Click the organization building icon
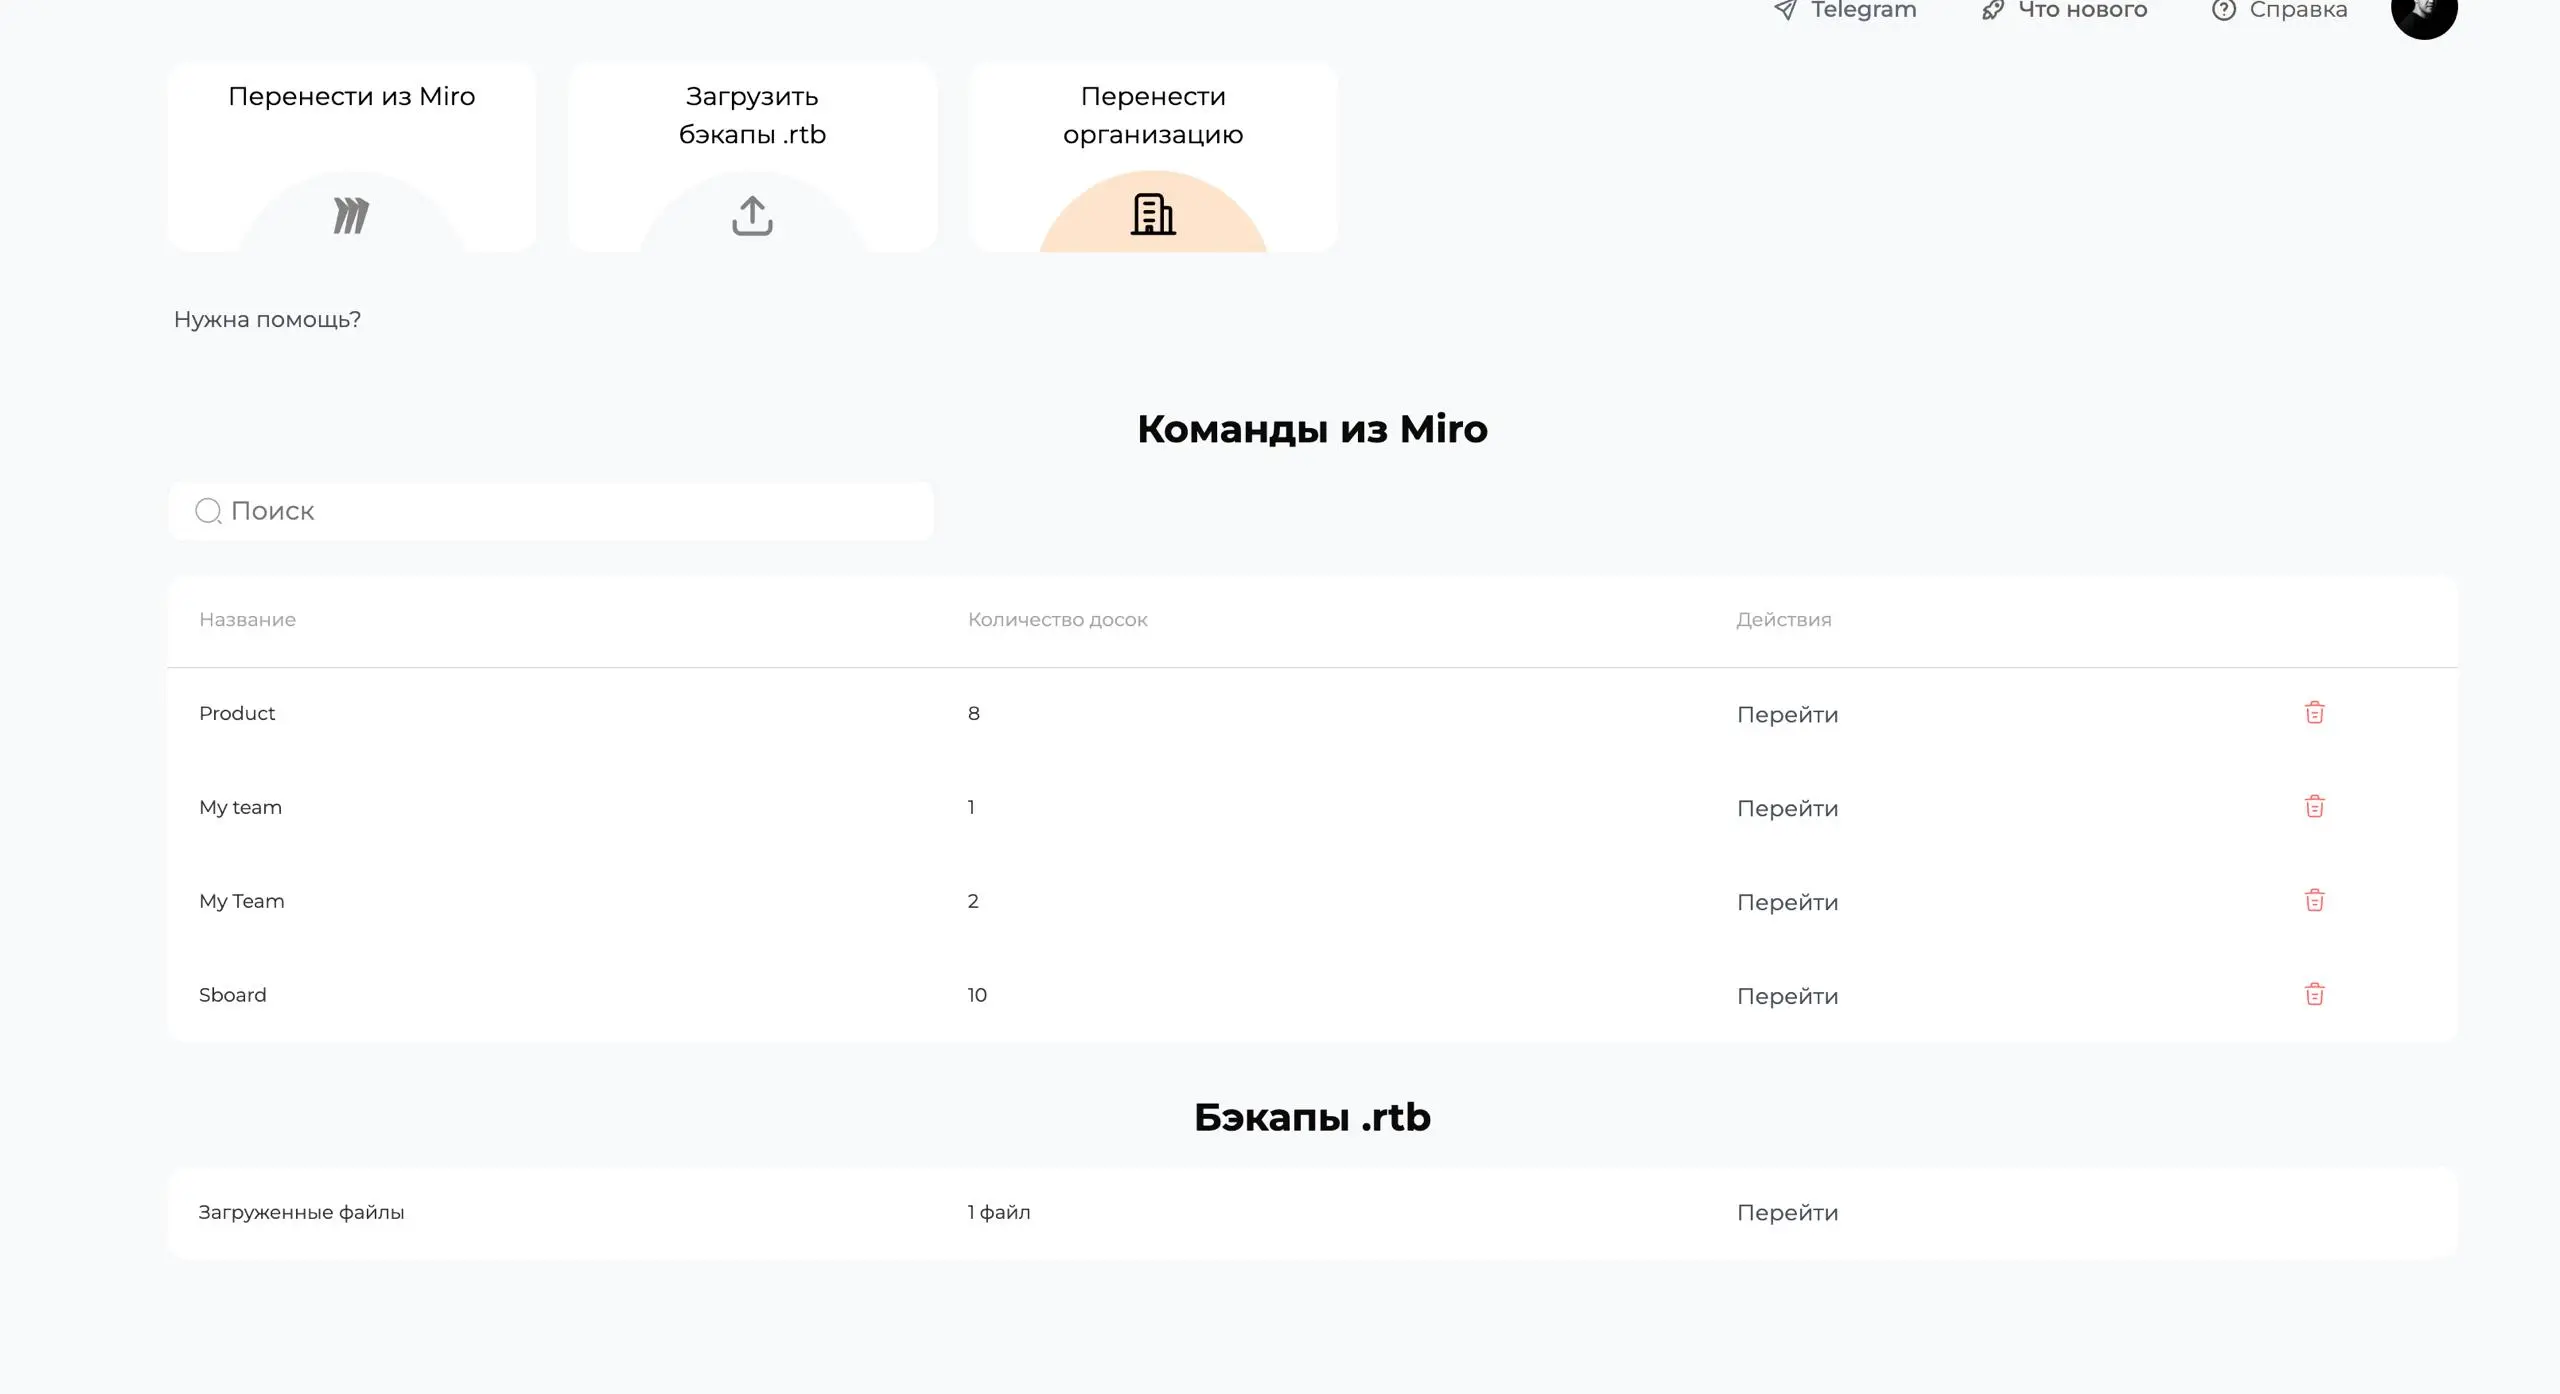Viewport: 2560px width, 1394px height. pos(1153,214)
